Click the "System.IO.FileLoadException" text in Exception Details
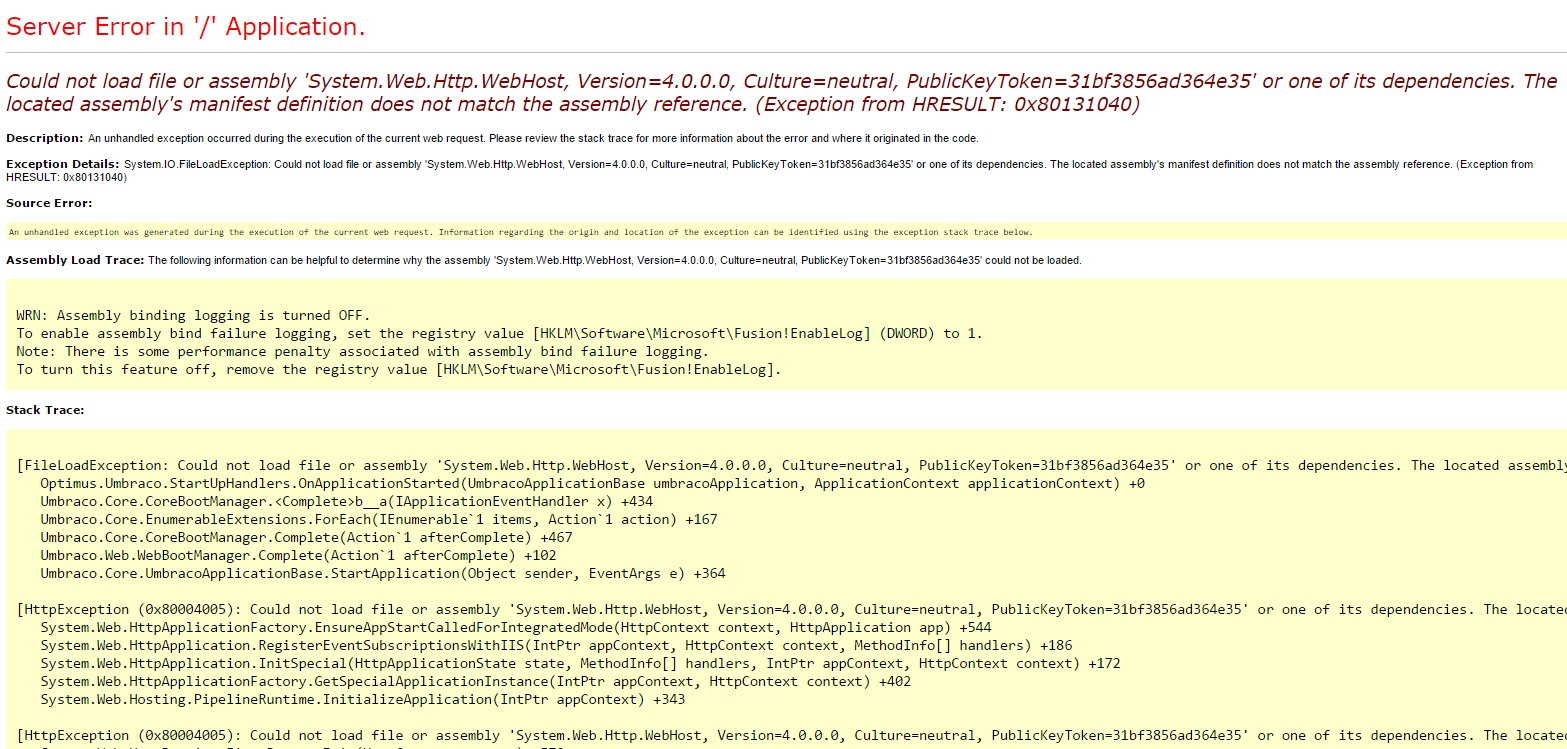This screenshot has height=749, width=1567. [199, 164]
